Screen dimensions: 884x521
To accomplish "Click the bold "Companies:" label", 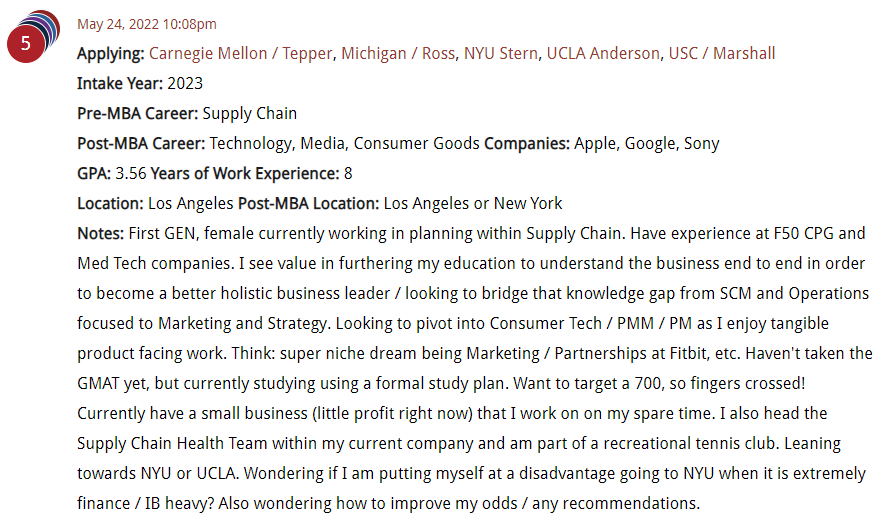I will [x=526, y=143].
